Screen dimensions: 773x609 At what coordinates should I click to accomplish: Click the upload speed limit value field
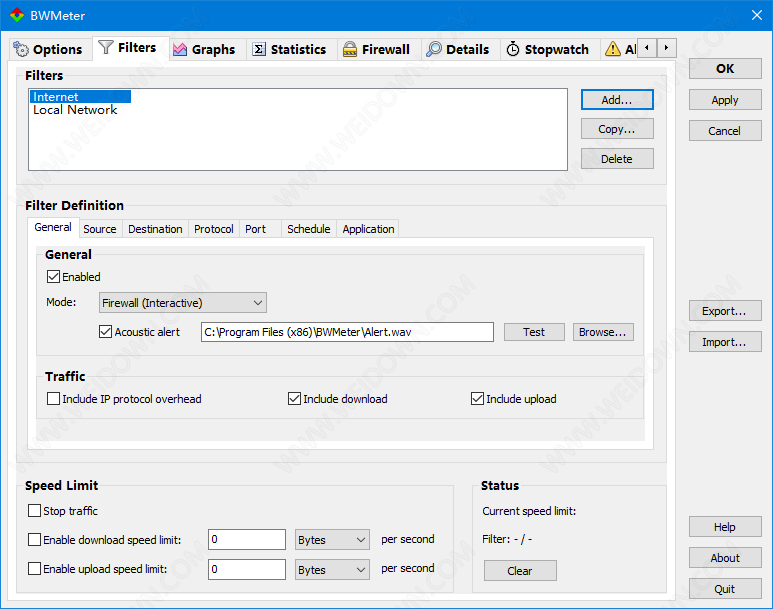click(x=246, y=569)
